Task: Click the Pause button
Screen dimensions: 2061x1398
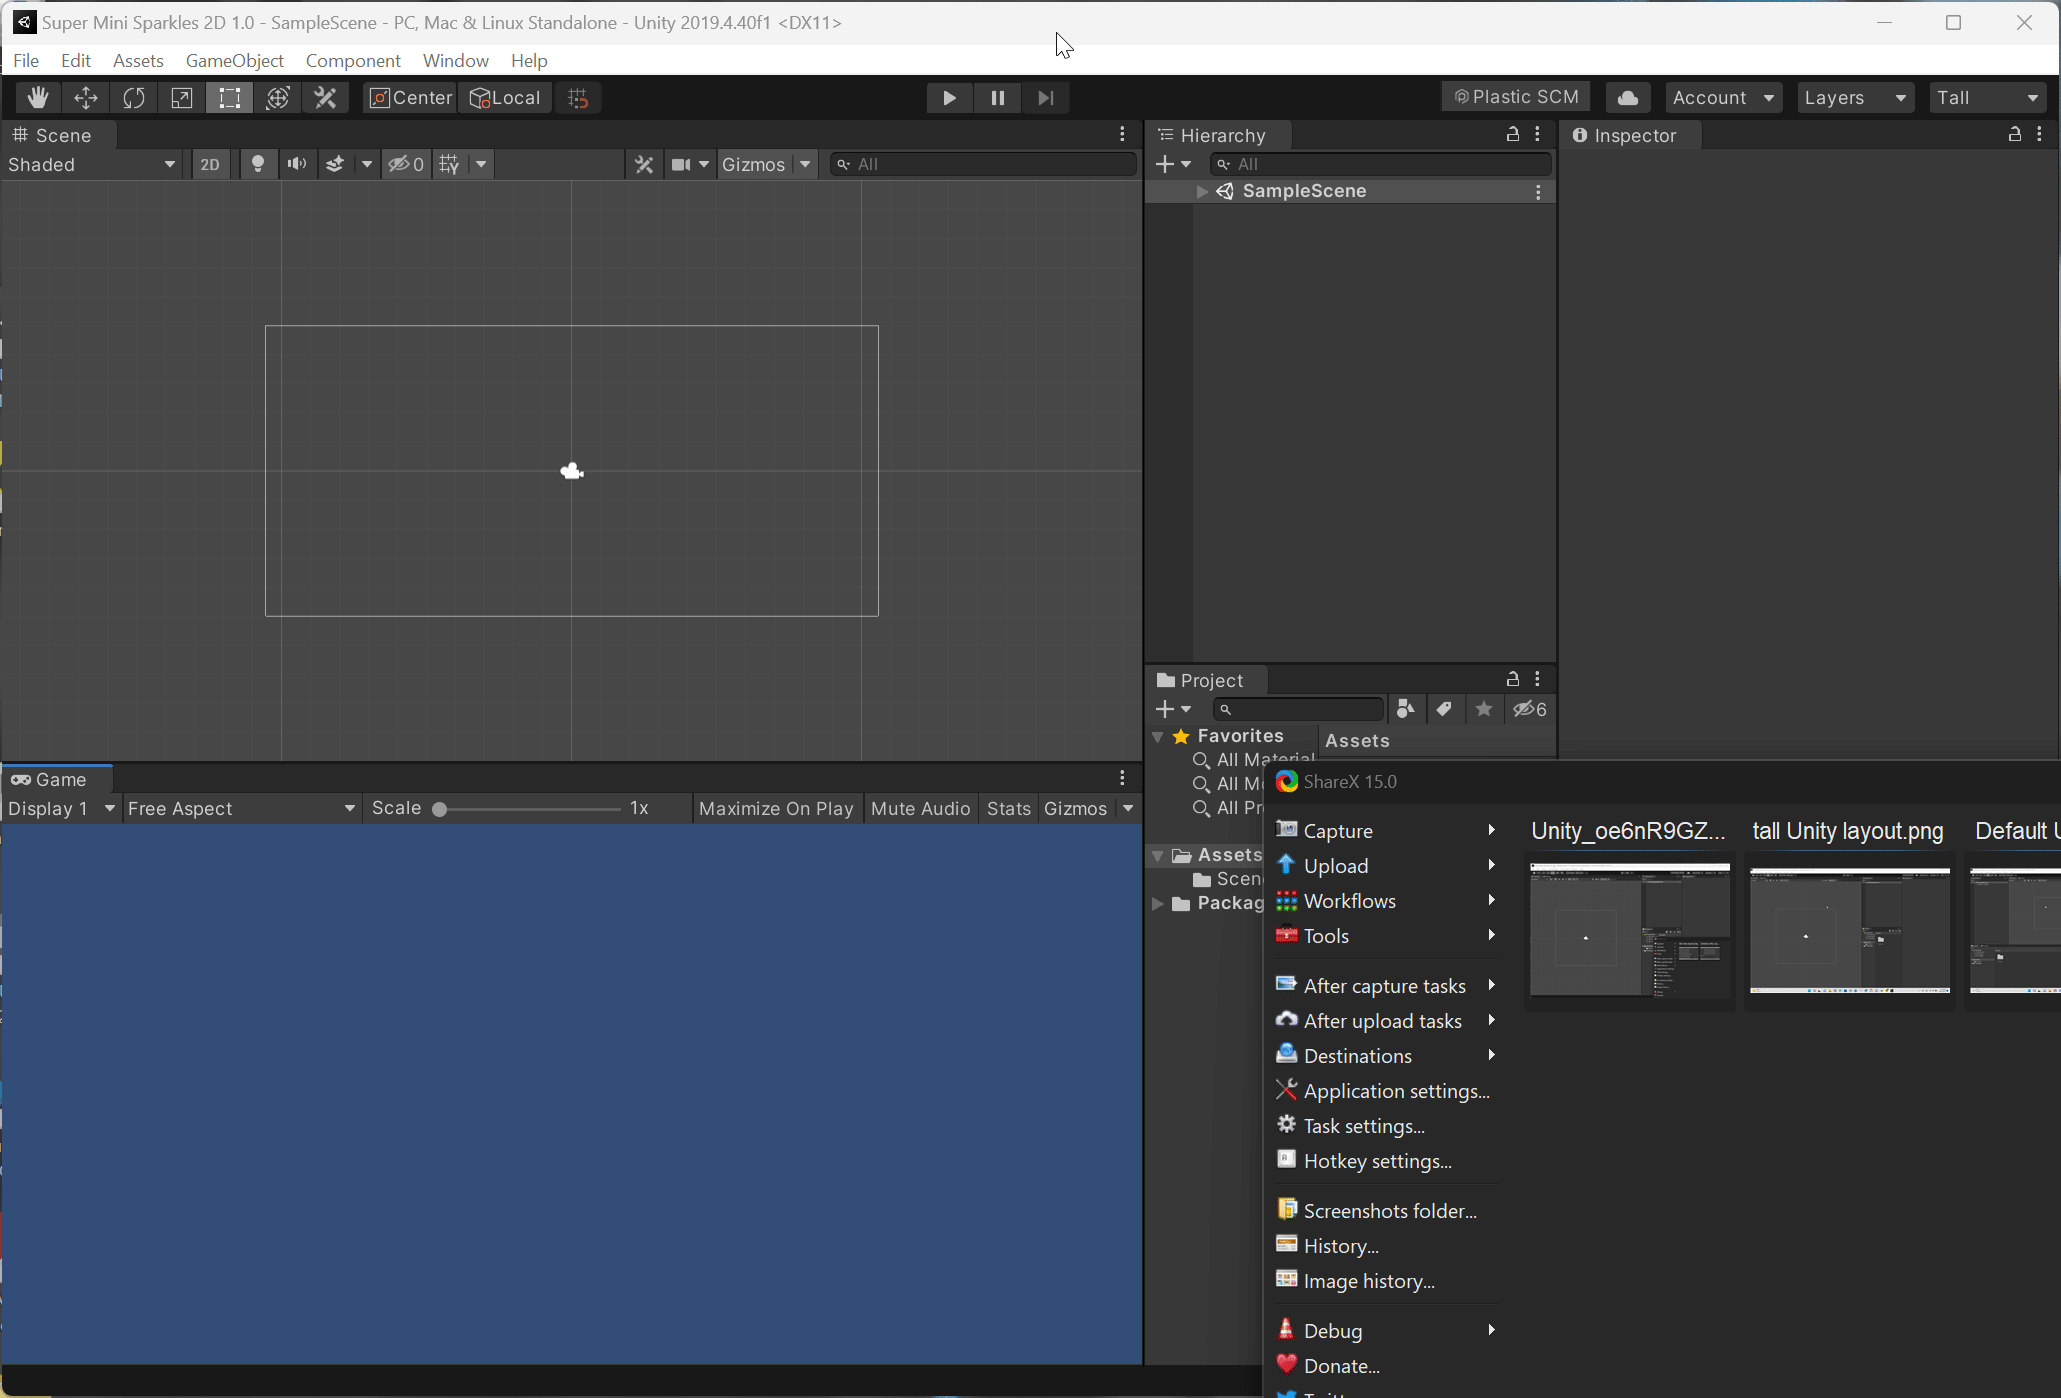Action: (997, 97)
